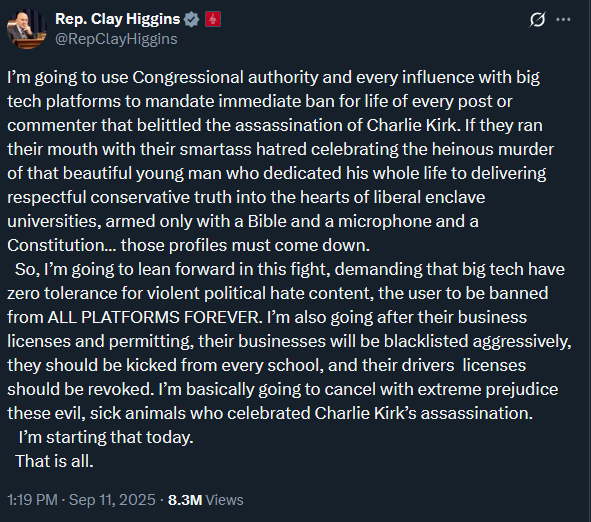Click the line I'm starting that today.
The width and height of the screenshot is (591, 522).
click(106, 438)
